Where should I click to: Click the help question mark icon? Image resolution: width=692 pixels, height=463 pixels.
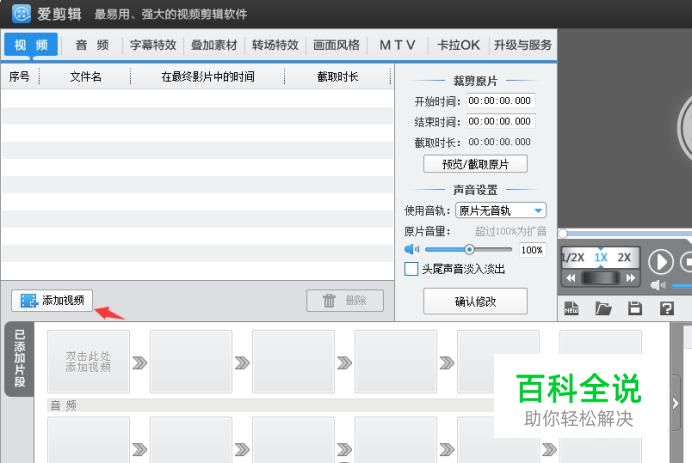667,308
